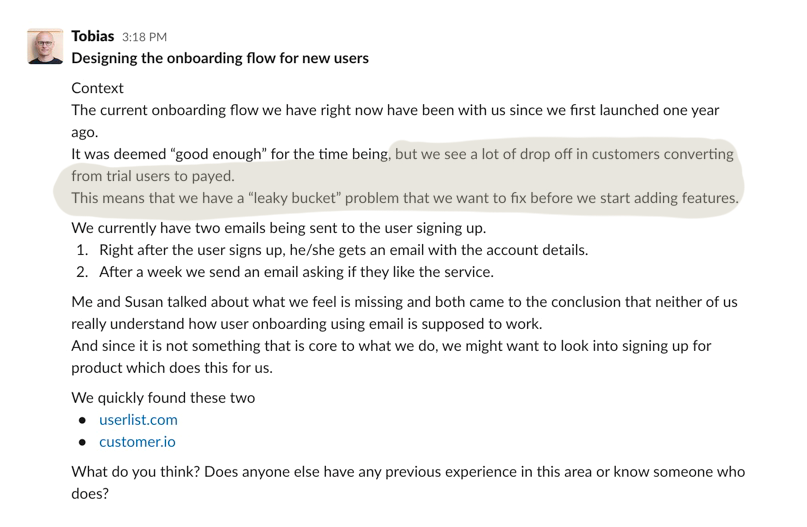
Task: Click the closing 'What do you think?' question
Action: [408, 483]
